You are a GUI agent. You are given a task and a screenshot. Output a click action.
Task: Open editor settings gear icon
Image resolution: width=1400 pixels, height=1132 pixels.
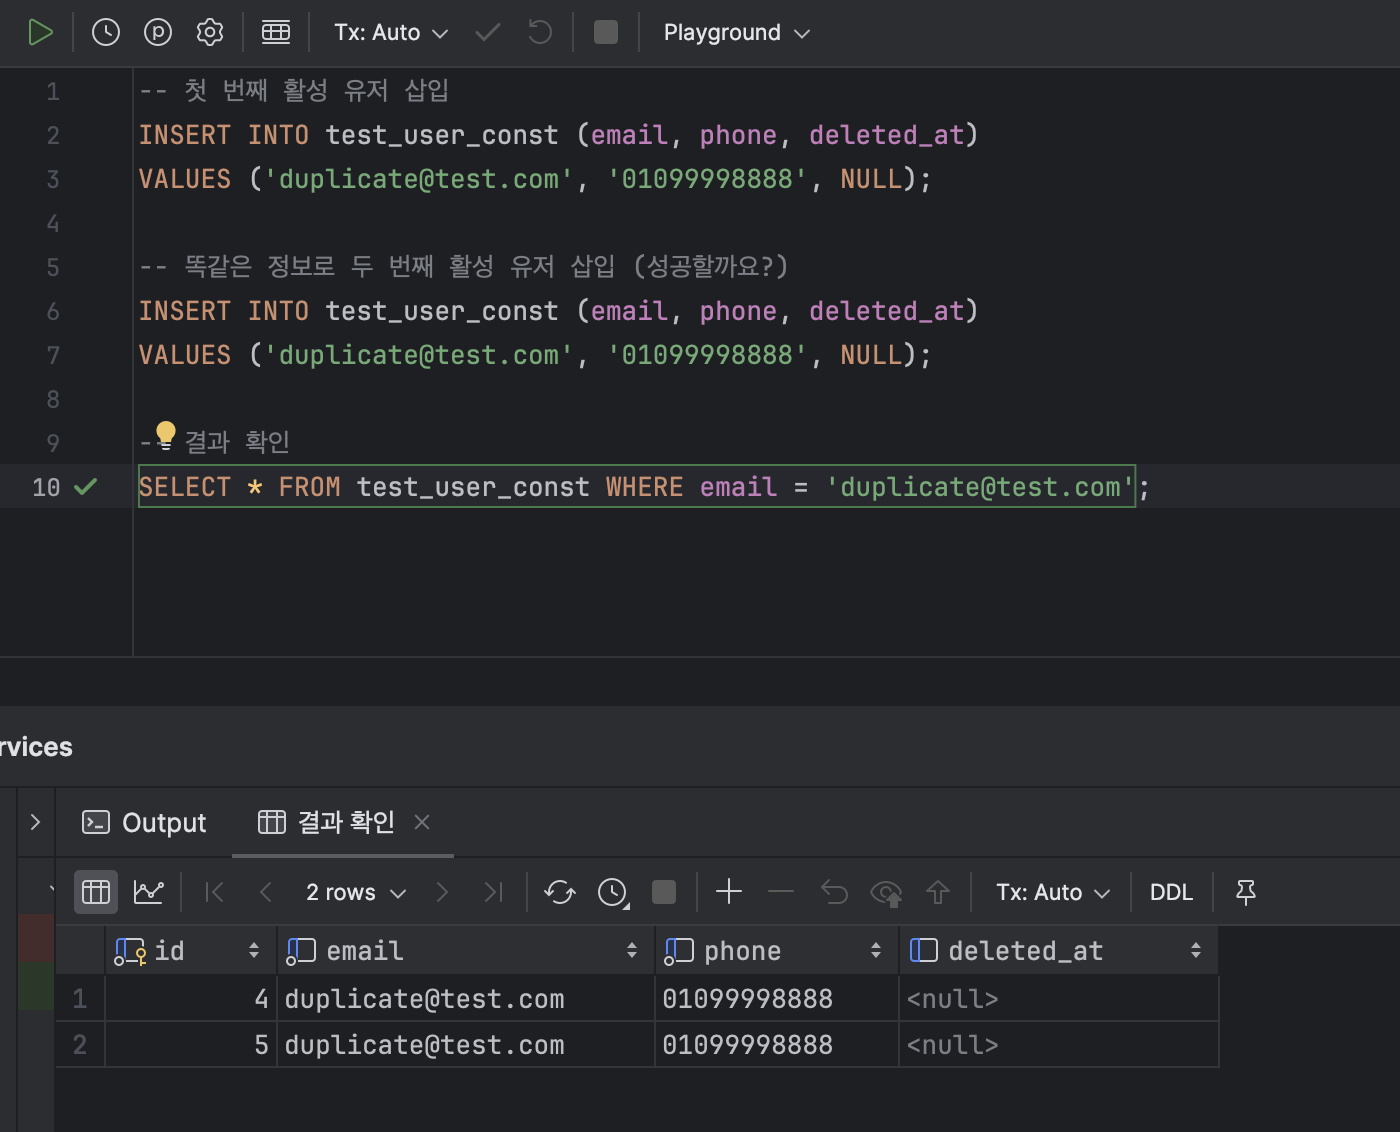pos(210,32)
